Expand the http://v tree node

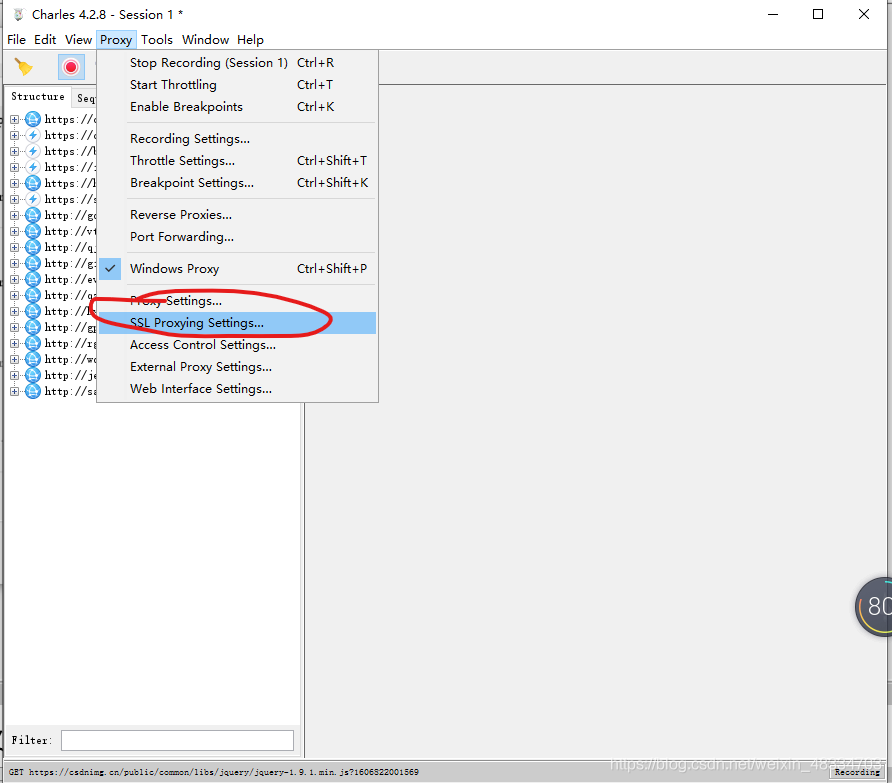point(14,231)
